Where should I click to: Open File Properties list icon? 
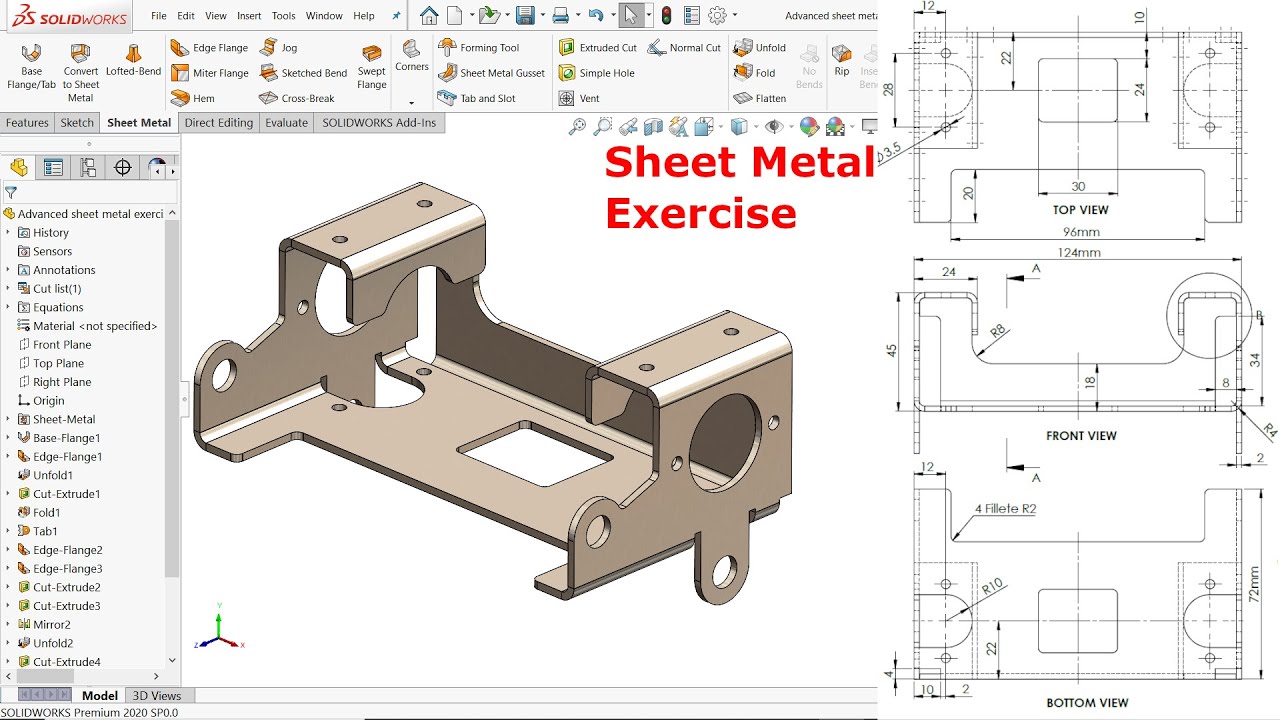click(692, 15)
